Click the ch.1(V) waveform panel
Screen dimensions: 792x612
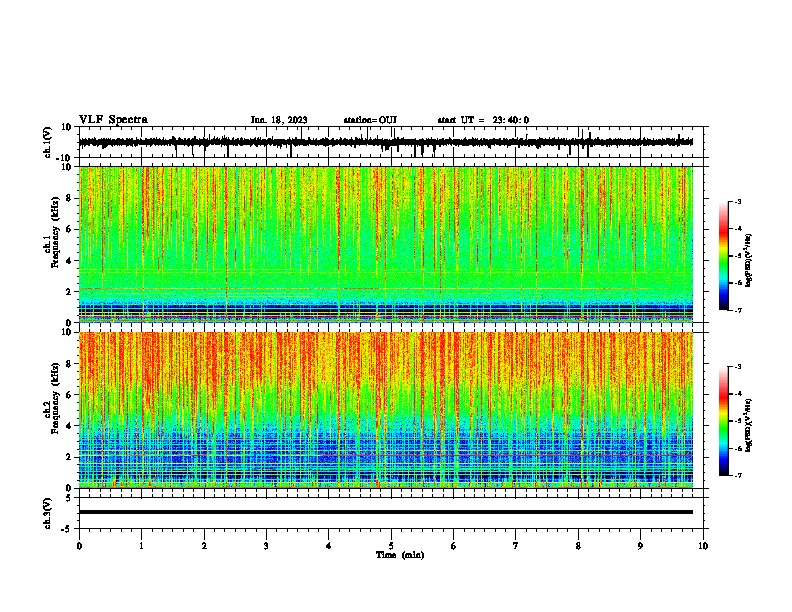393,142
